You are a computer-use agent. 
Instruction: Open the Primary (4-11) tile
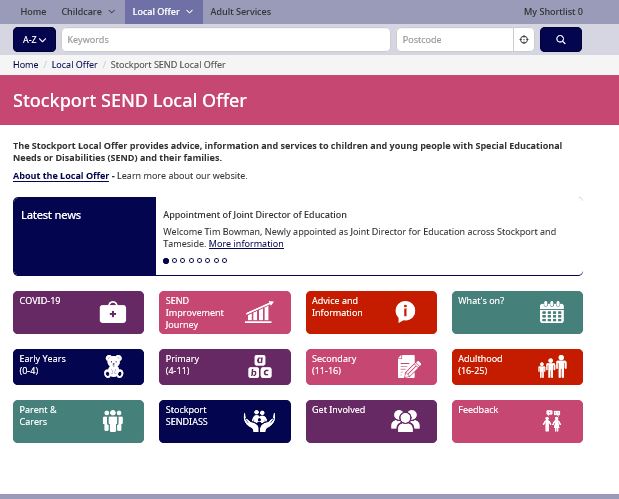(225, 367)
